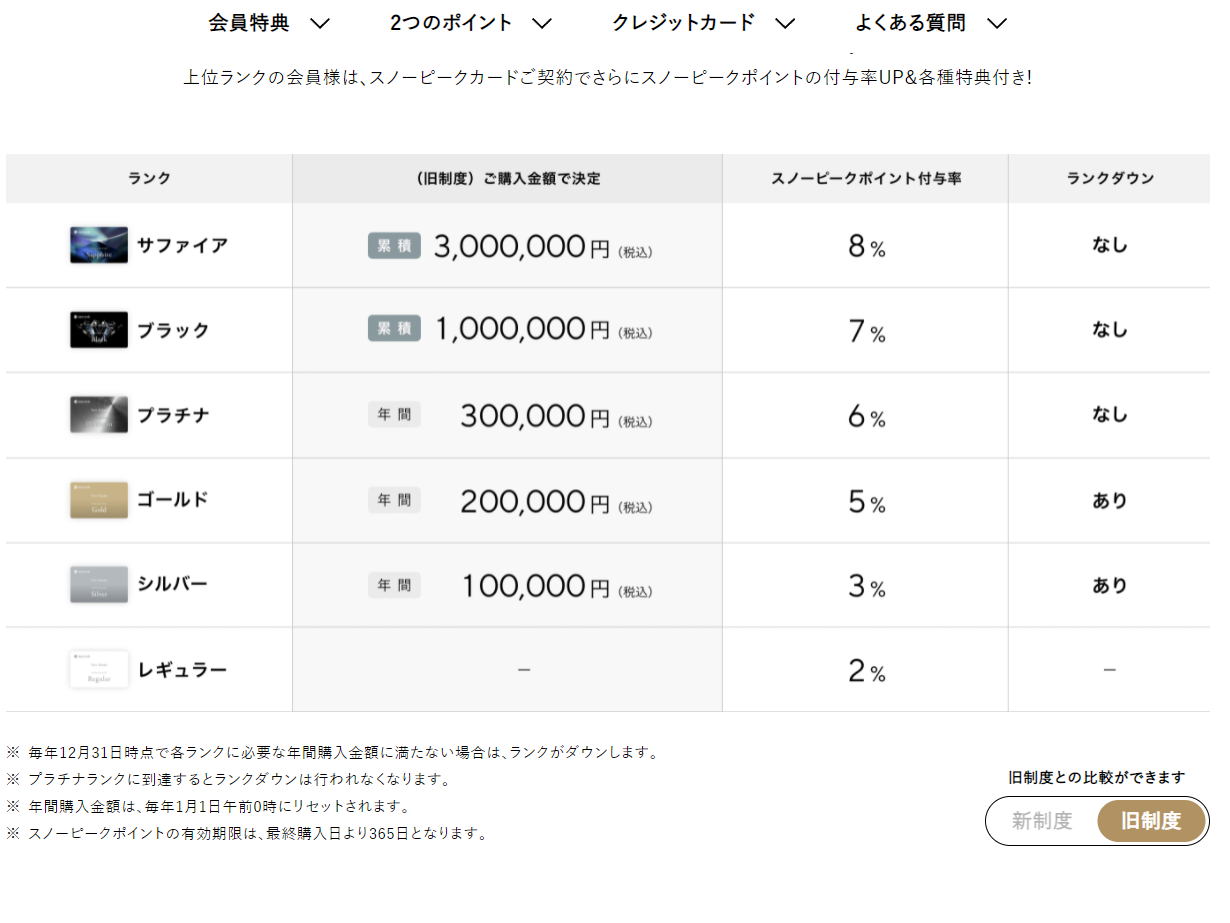Click the ブラック rank name
This screenshot has height=923, width=1230.
(173, 330)
